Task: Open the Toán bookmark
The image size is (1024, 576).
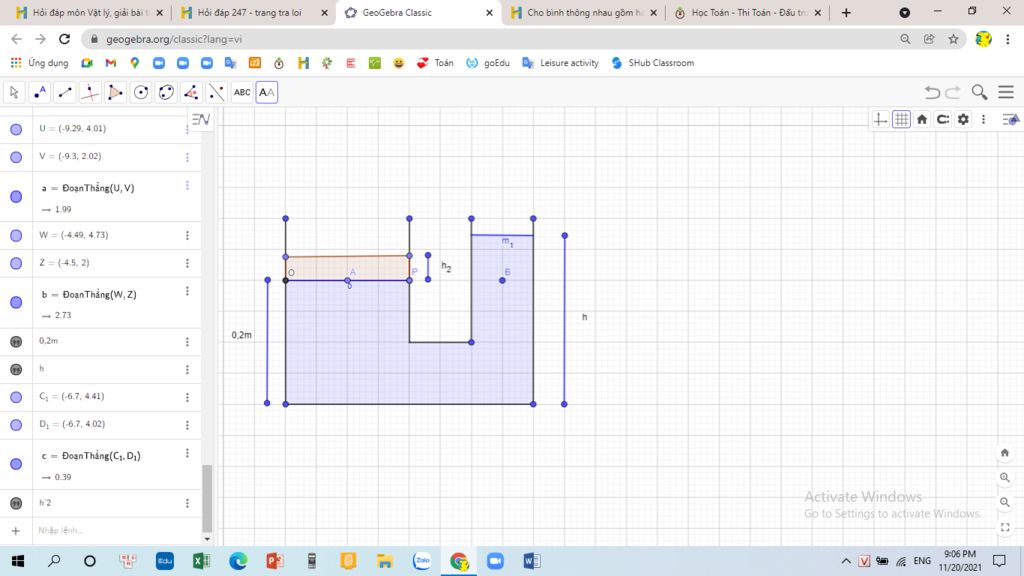Action: click(435, 63)
